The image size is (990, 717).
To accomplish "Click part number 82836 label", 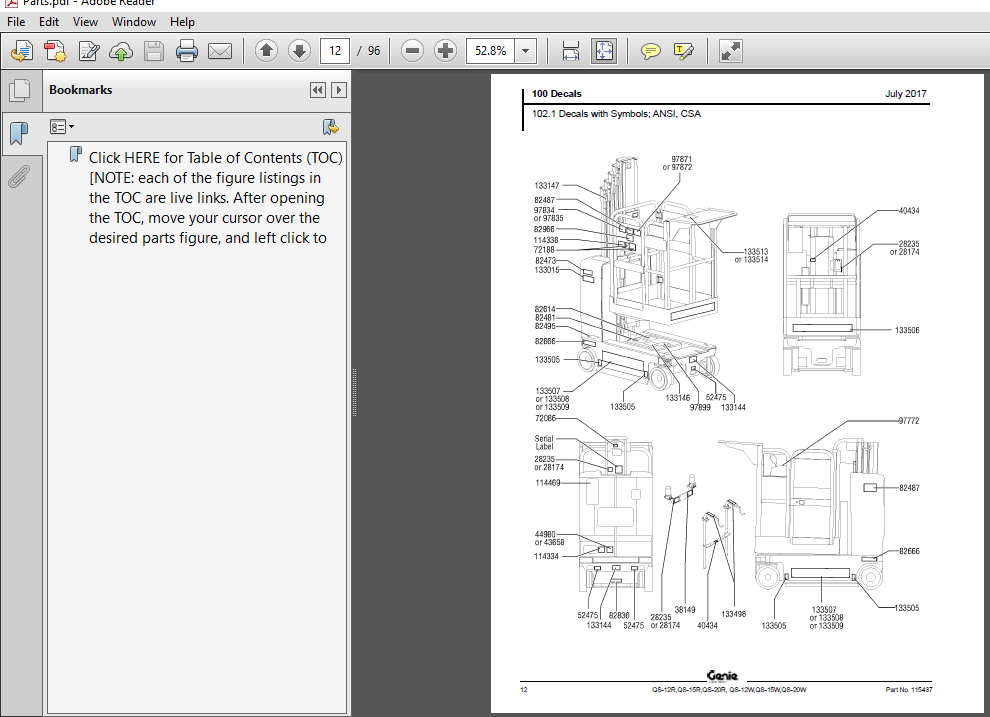I will pyautogui.click(x=619, y=615).
